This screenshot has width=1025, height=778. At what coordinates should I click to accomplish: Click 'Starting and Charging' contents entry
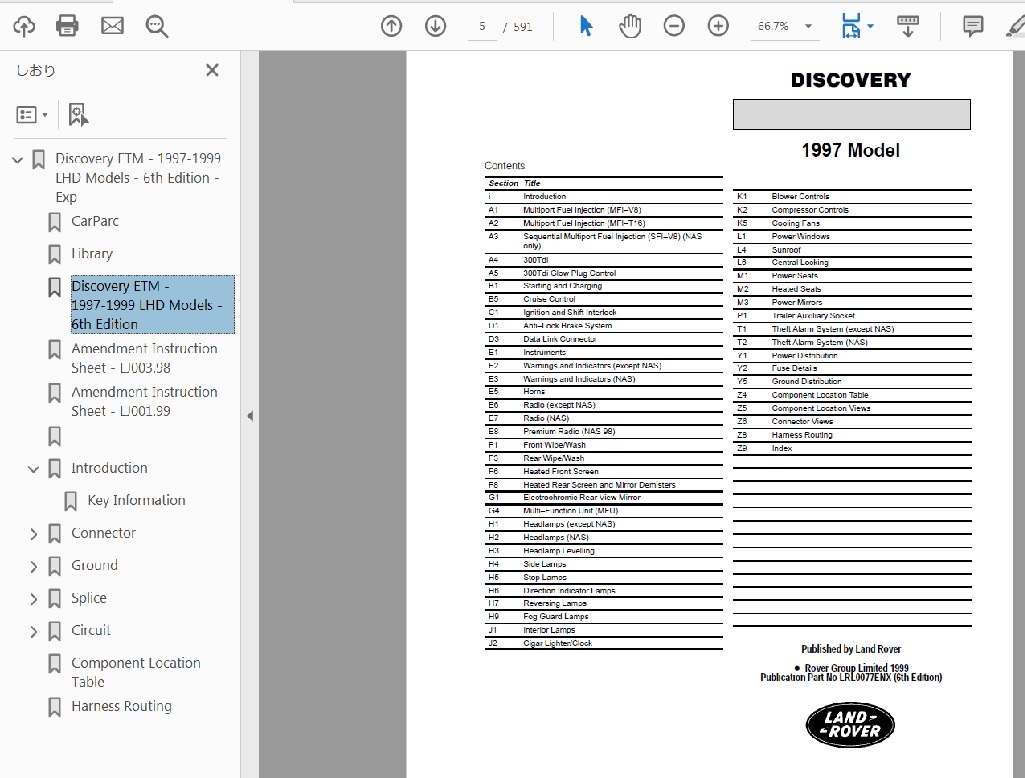[x=562, y=286]
